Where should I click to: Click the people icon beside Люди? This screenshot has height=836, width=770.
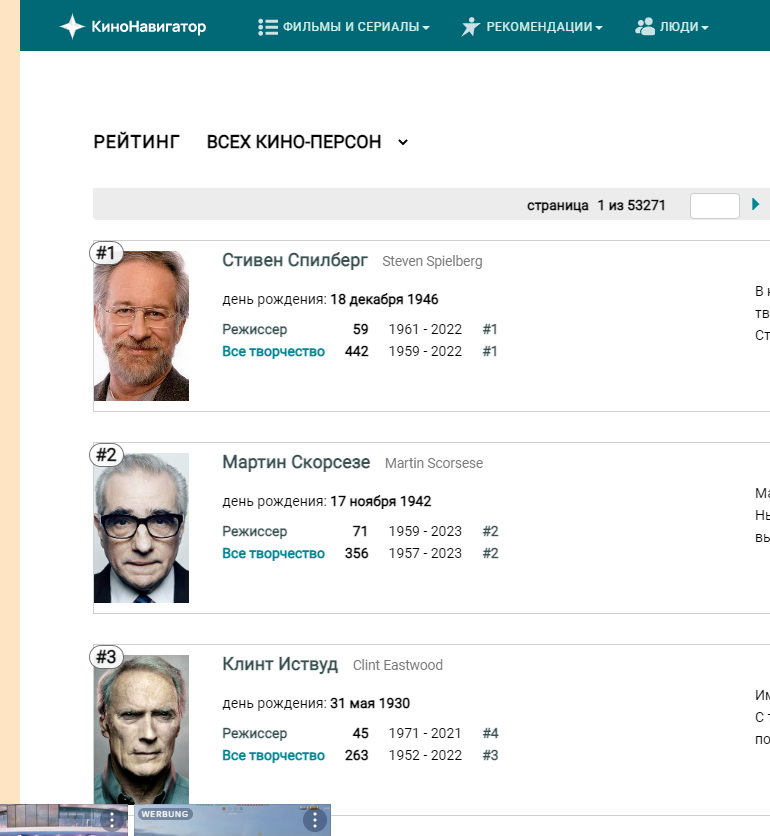coord(645,27)
